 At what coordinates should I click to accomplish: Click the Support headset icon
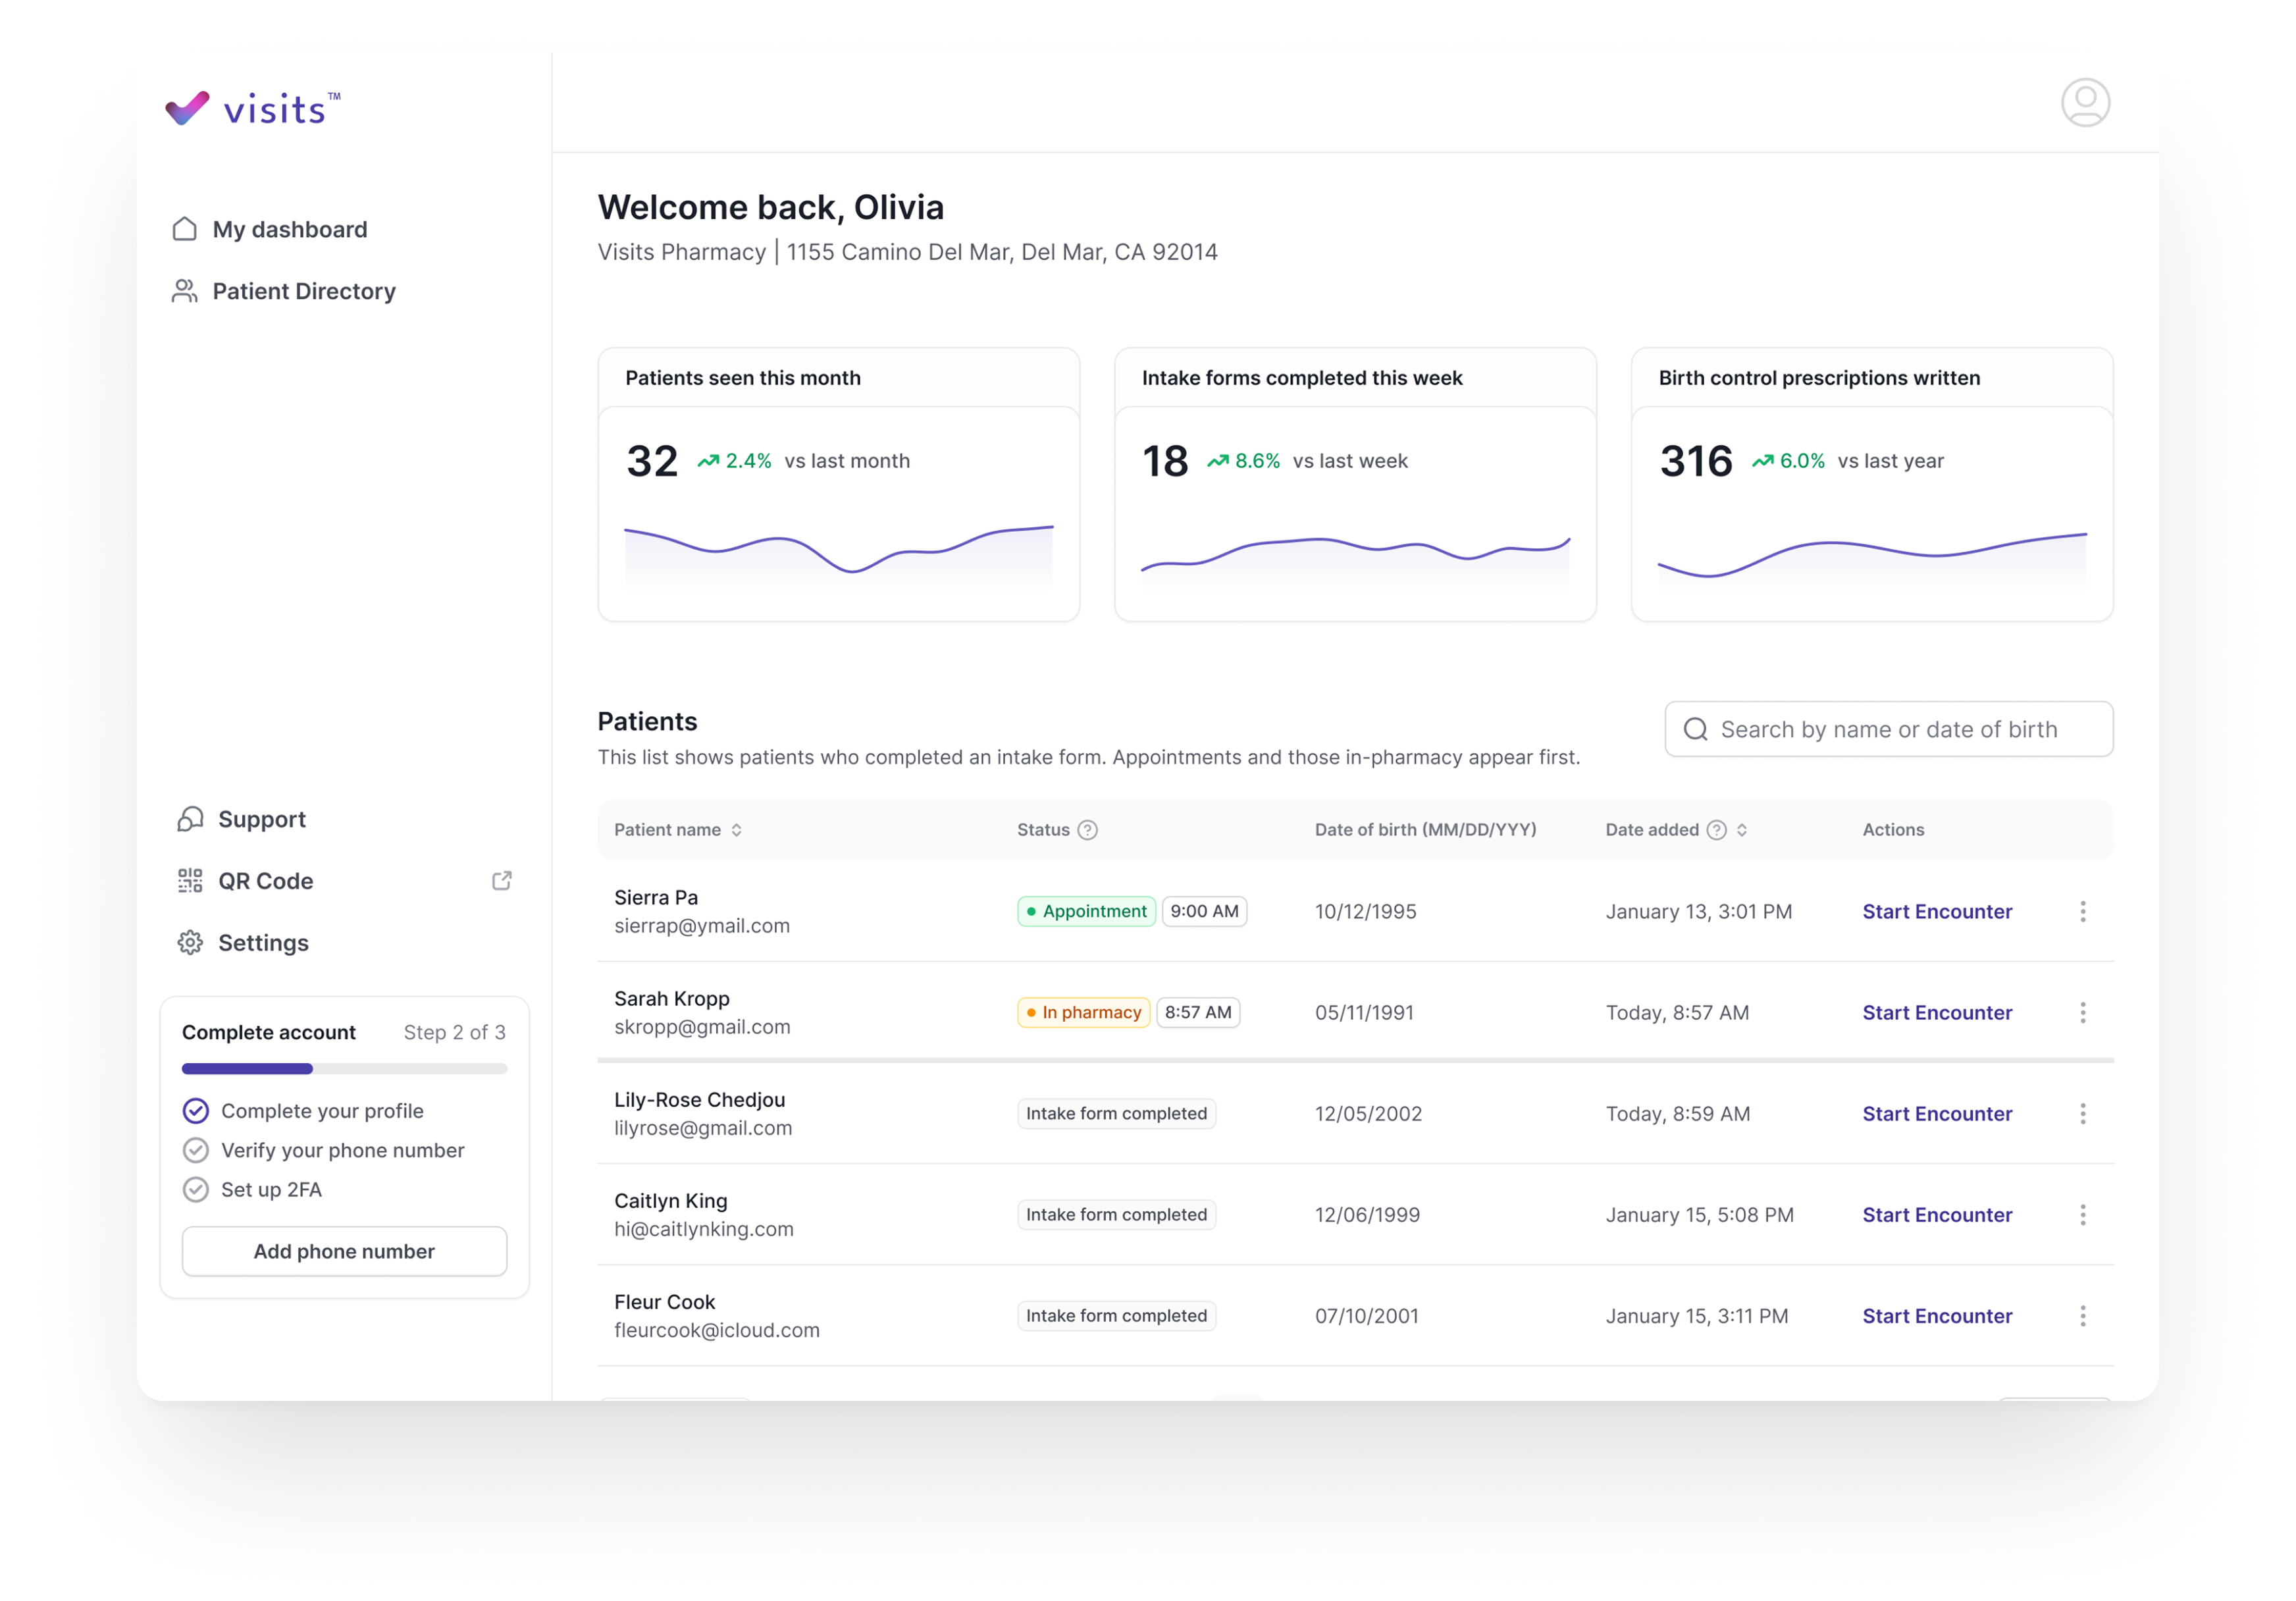190,819
